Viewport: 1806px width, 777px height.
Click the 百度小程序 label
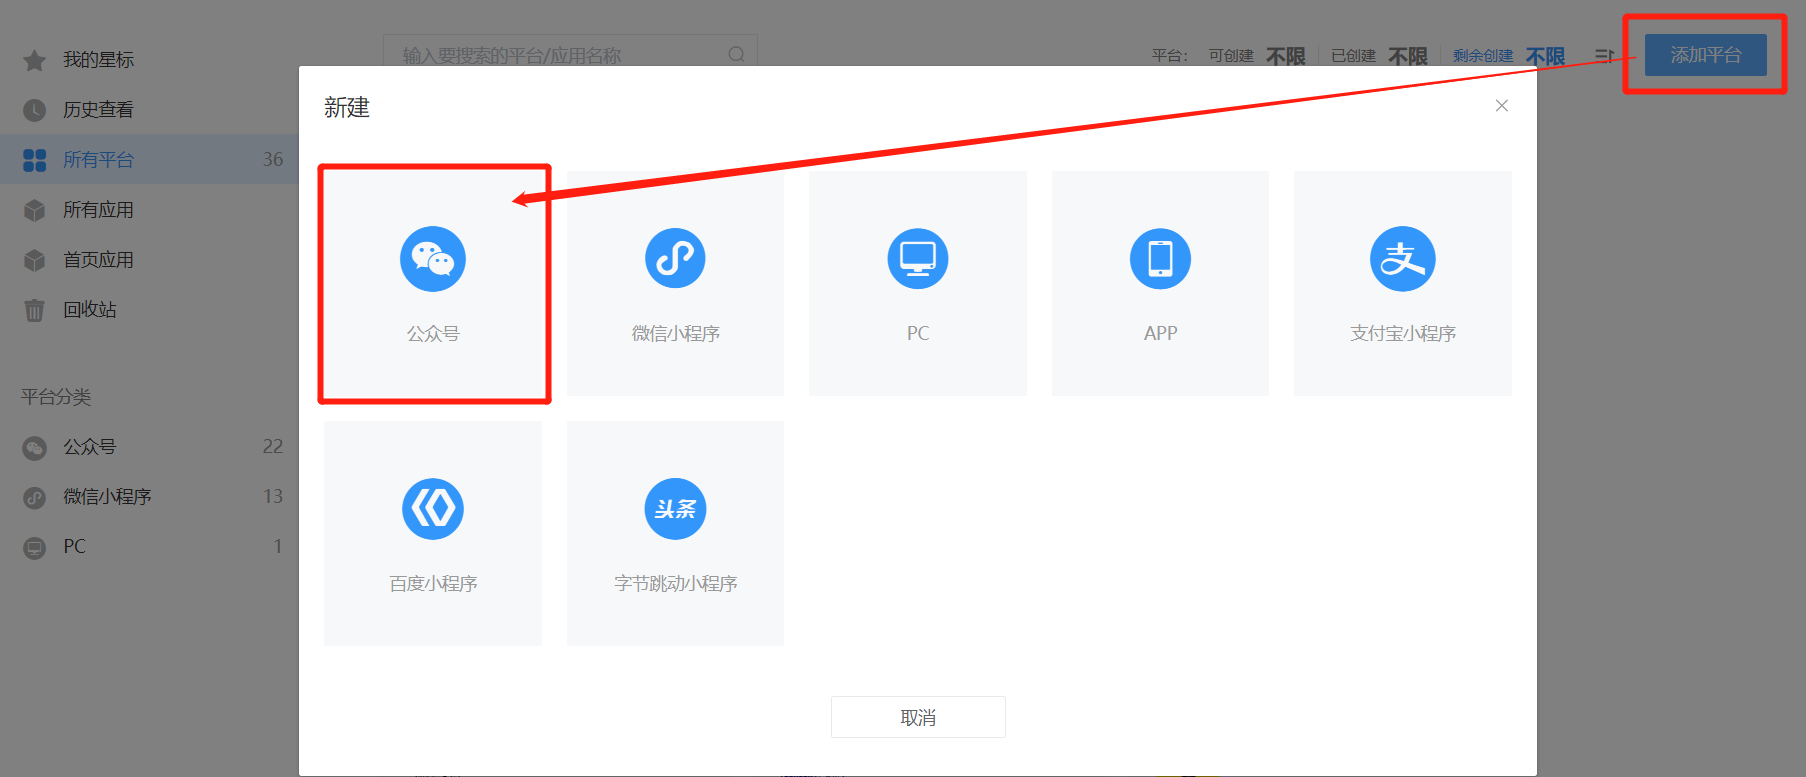433,584
